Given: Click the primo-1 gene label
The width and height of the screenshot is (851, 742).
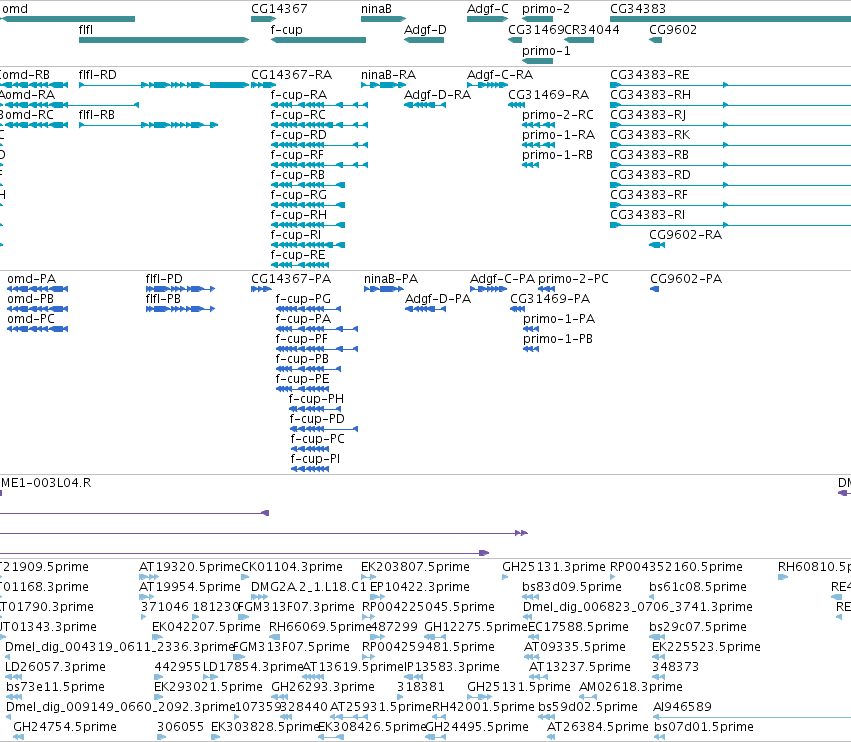Looking at the screenshot, I should [x=546, y=51].
